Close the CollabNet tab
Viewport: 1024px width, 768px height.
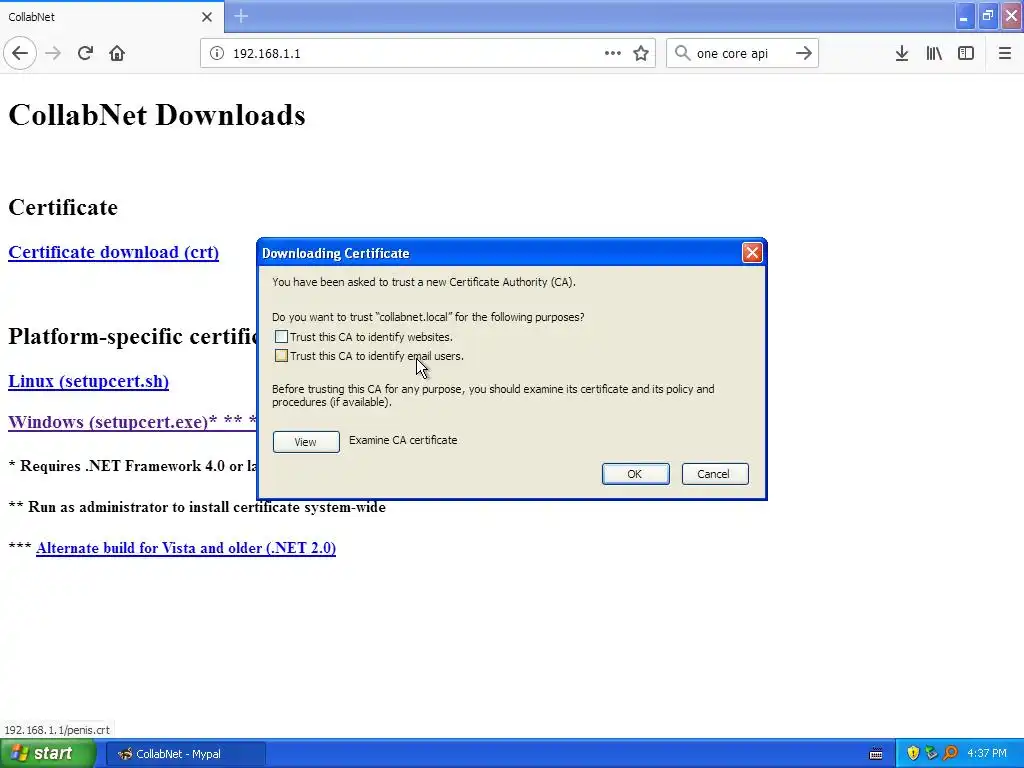click(x=207, y=17)
